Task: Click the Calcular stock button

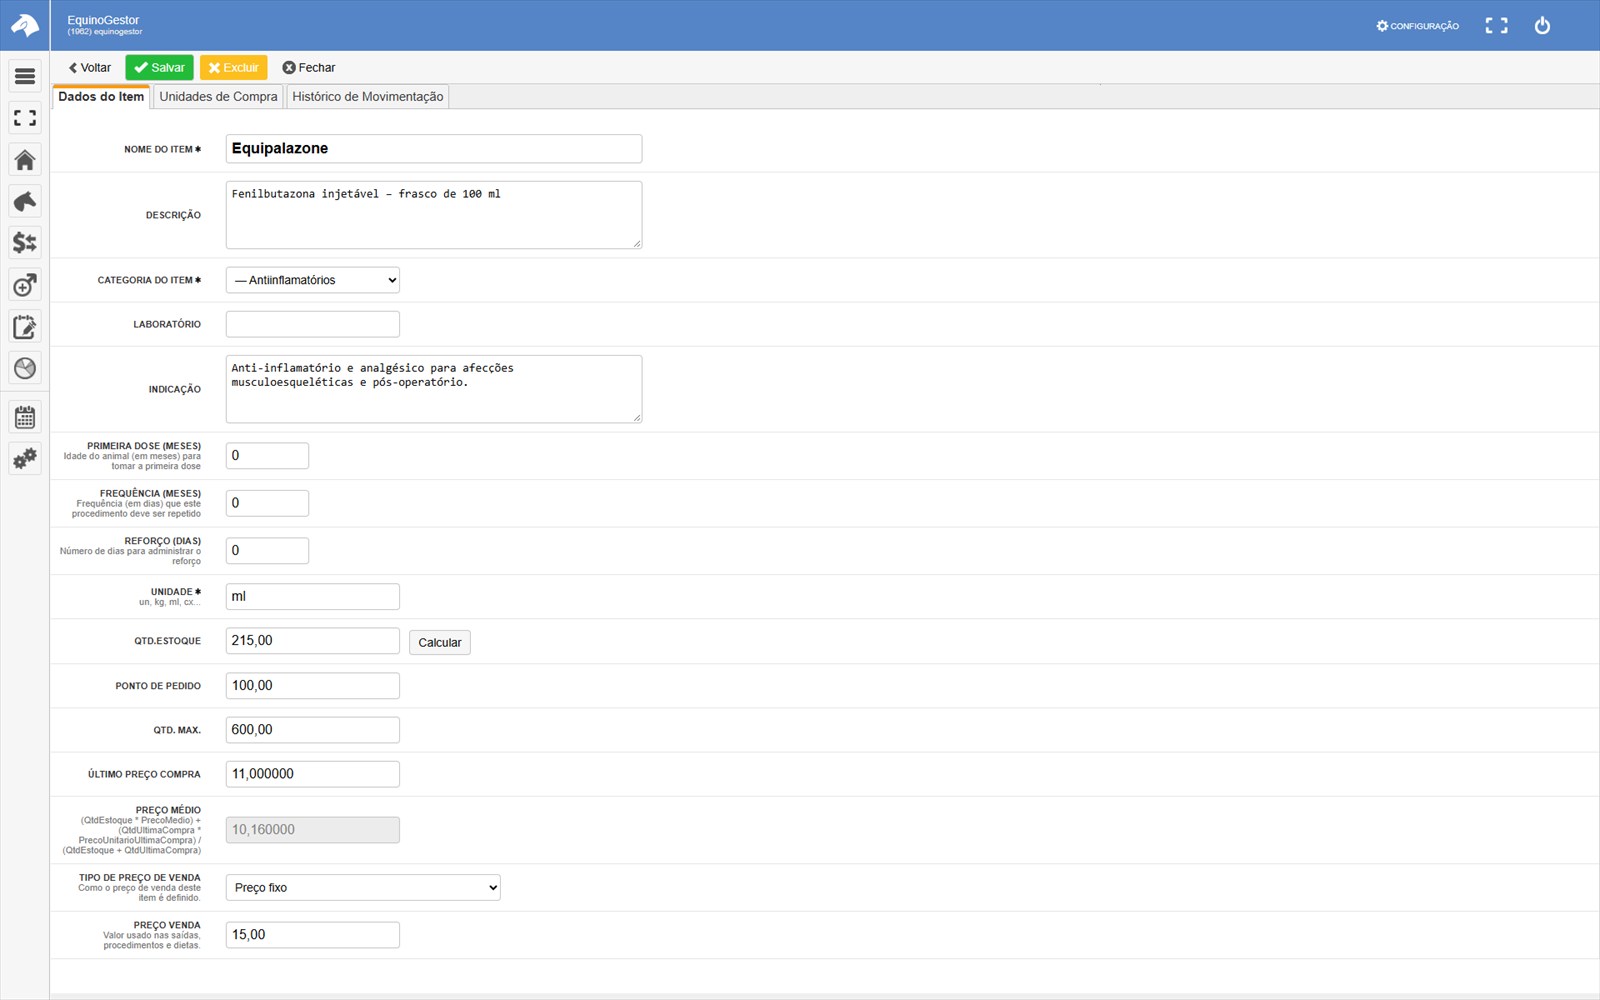Action: click(440, 642)
